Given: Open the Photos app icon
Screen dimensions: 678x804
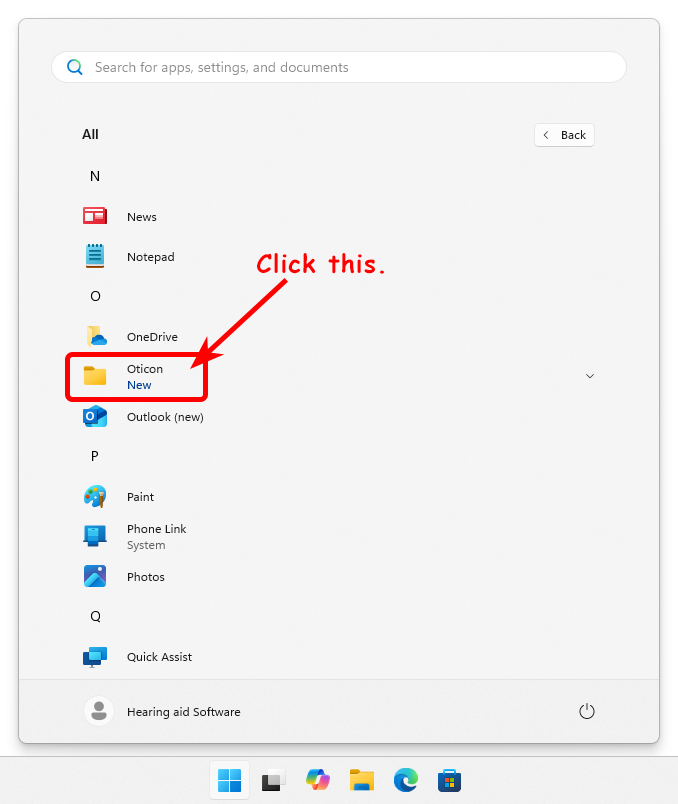Looking at the screenshot, I should [95, 576].
